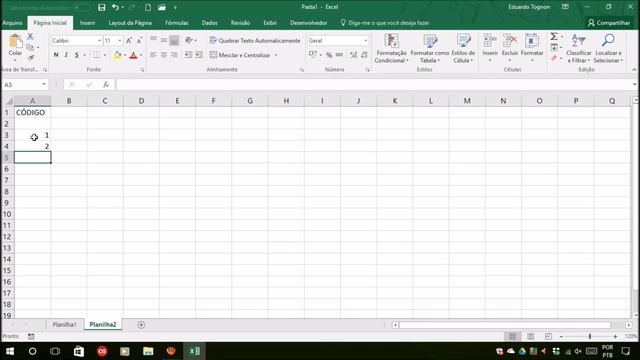Open Classificar e Filtrar menu

[579, 49]
